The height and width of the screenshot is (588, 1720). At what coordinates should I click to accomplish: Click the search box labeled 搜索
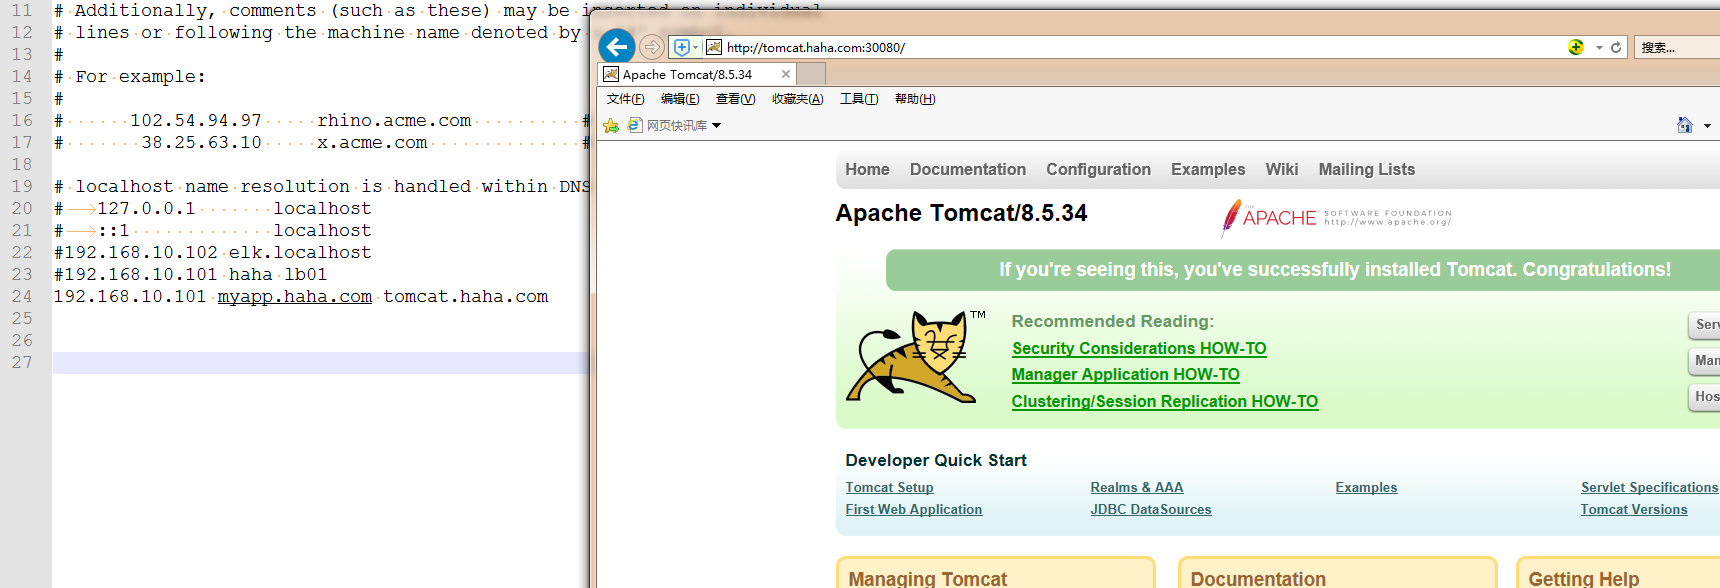coord(1677,47)
